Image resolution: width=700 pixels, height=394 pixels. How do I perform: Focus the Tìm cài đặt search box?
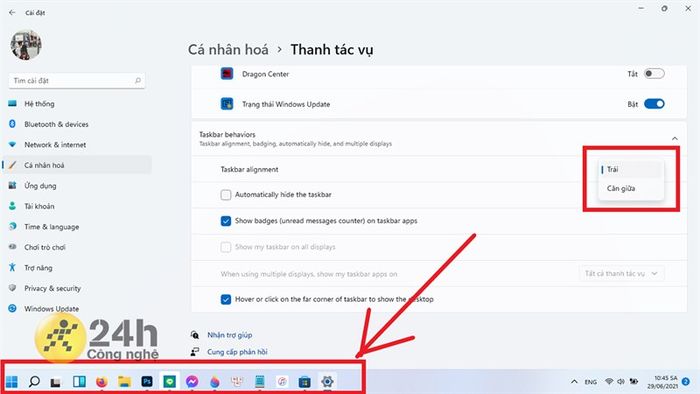tap(77, 81)
